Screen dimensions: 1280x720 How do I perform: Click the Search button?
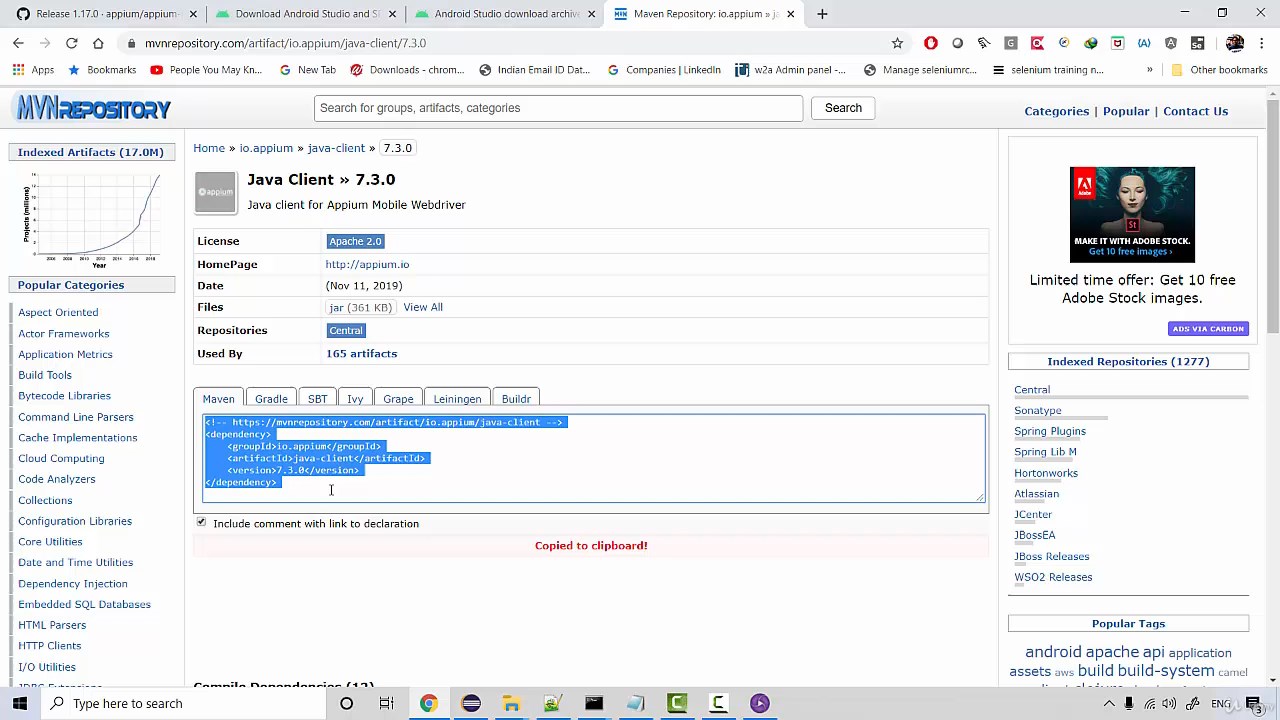coord(843,108)
